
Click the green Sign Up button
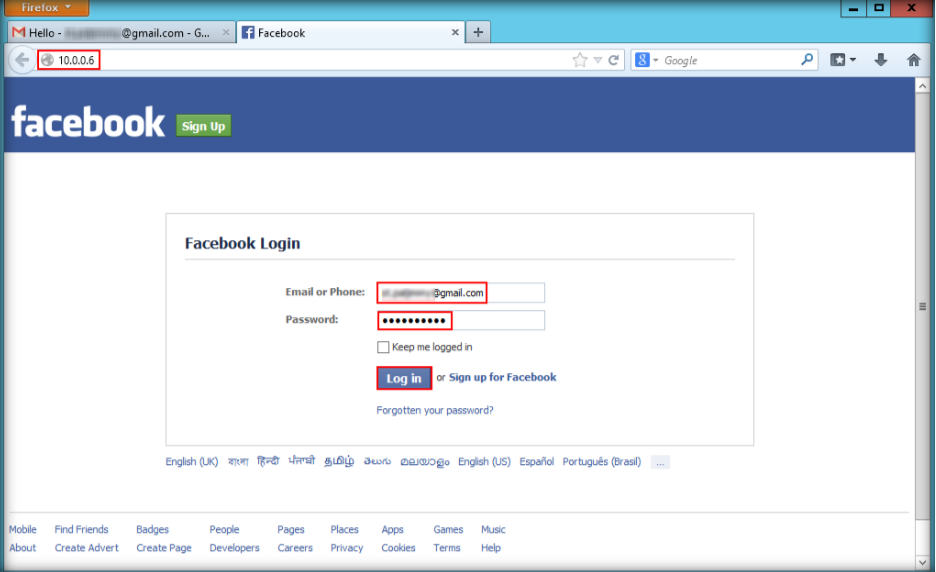204,126
